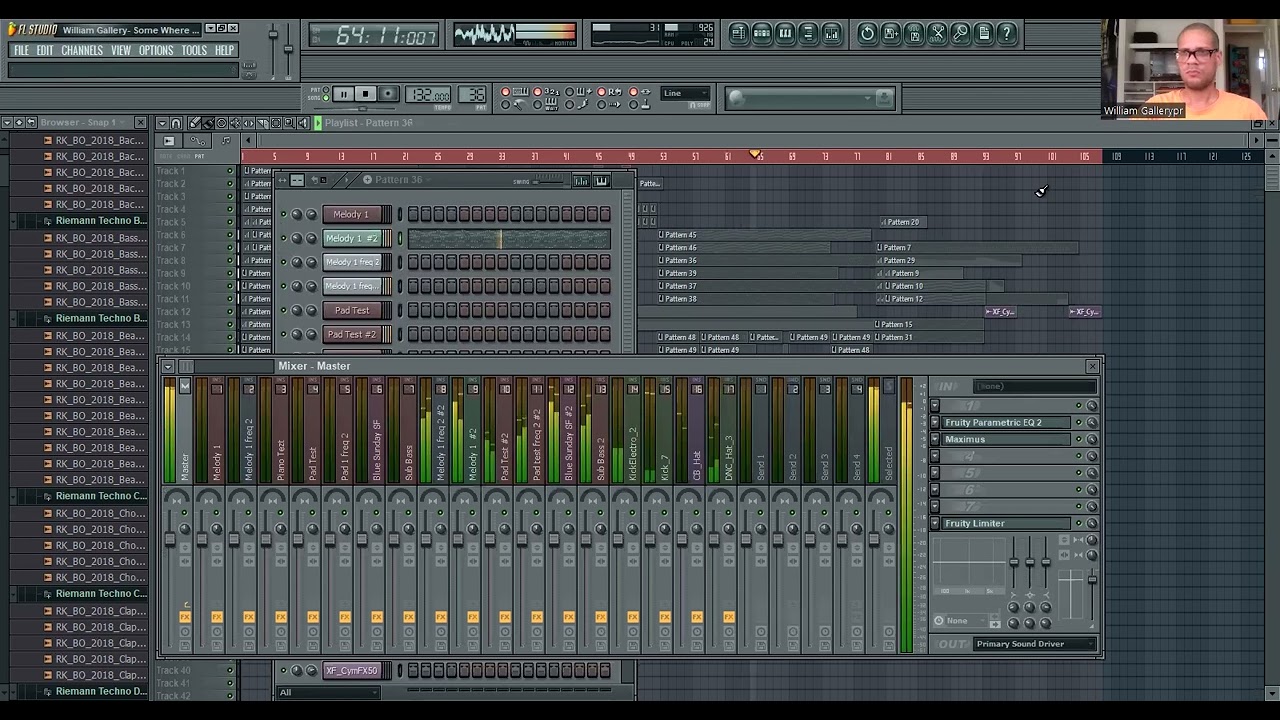Click the save icon in the top toolbar

891,33
